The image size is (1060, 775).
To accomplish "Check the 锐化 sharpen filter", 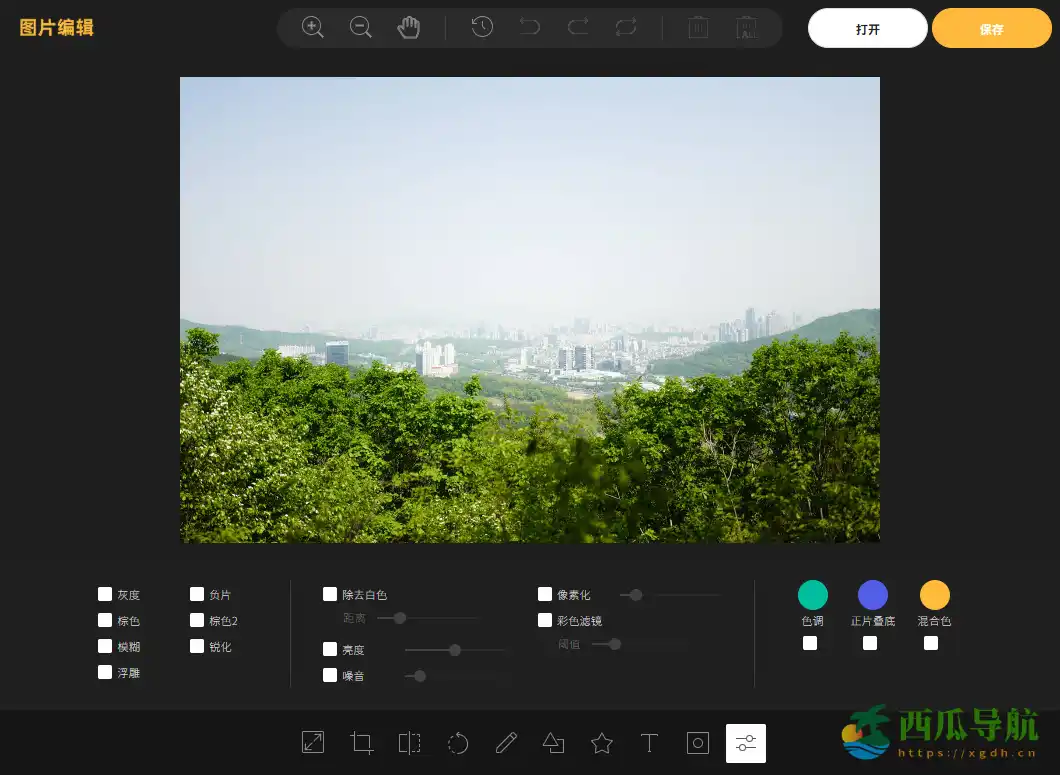I will (x=197, y=645).
